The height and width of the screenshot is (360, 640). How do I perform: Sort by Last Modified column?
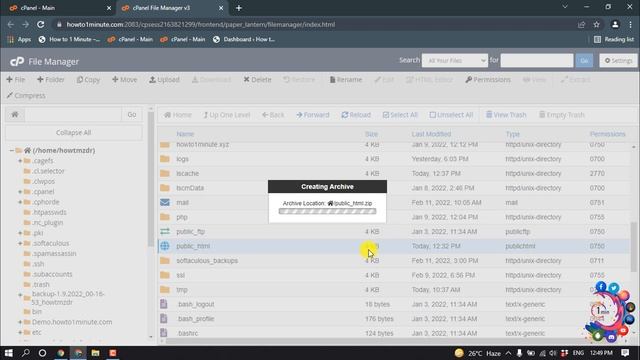click(431, 134)
